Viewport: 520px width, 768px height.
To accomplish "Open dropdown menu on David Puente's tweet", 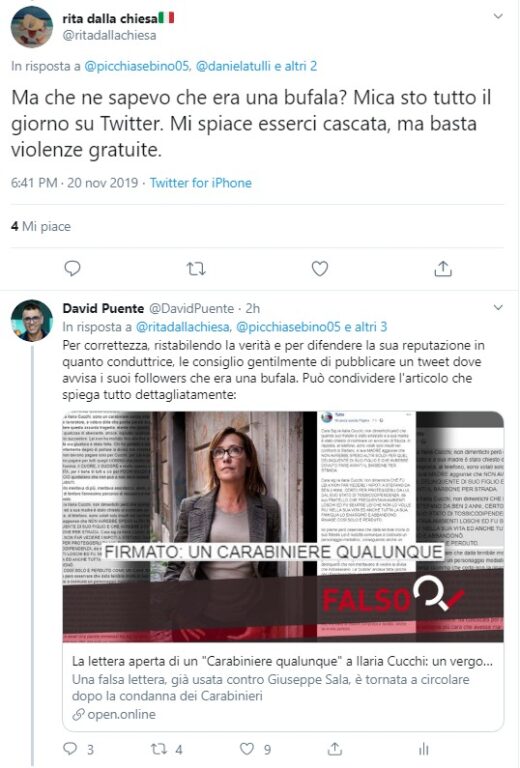I will [498, 308].
